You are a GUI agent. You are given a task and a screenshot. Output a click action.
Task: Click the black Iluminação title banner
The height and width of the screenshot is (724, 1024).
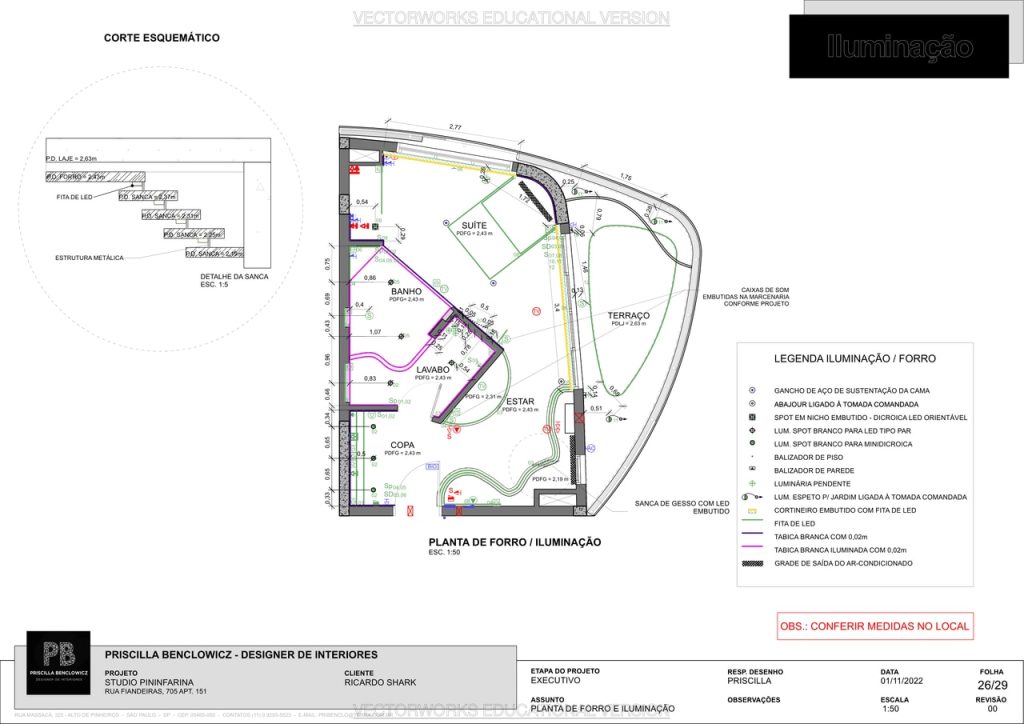coord(899,46)
